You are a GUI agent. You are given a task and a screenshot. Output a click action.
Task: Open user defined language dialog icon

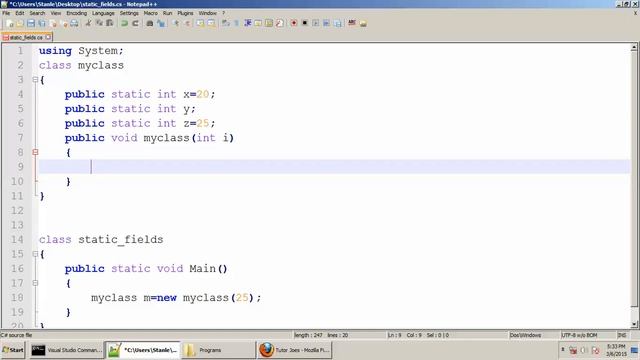click(x=258, y=23)
